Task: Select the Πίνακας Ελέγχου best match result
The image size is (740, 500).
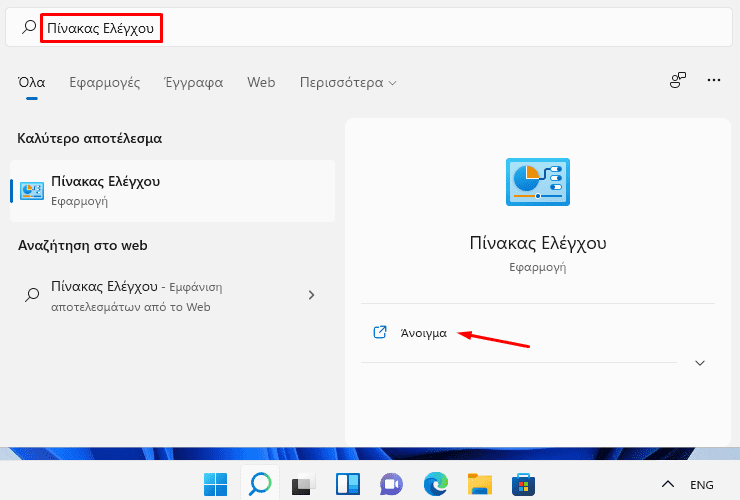Action: tap(173, 191)
